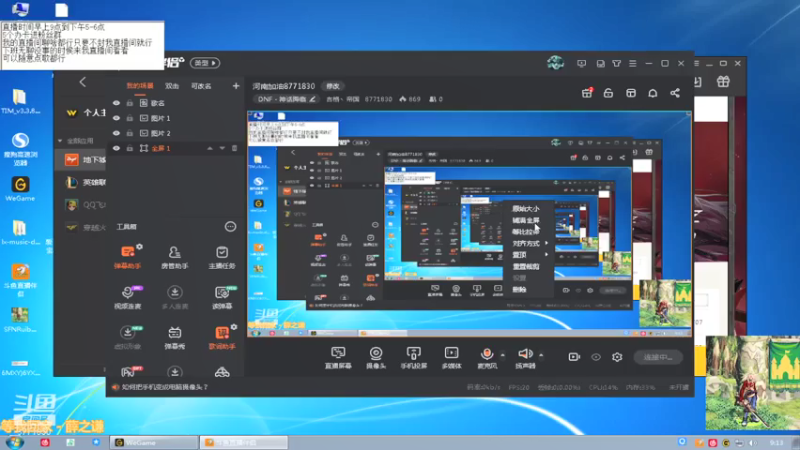
Task: Move 全屏 1 layer down
Action: tap(222, 148)
